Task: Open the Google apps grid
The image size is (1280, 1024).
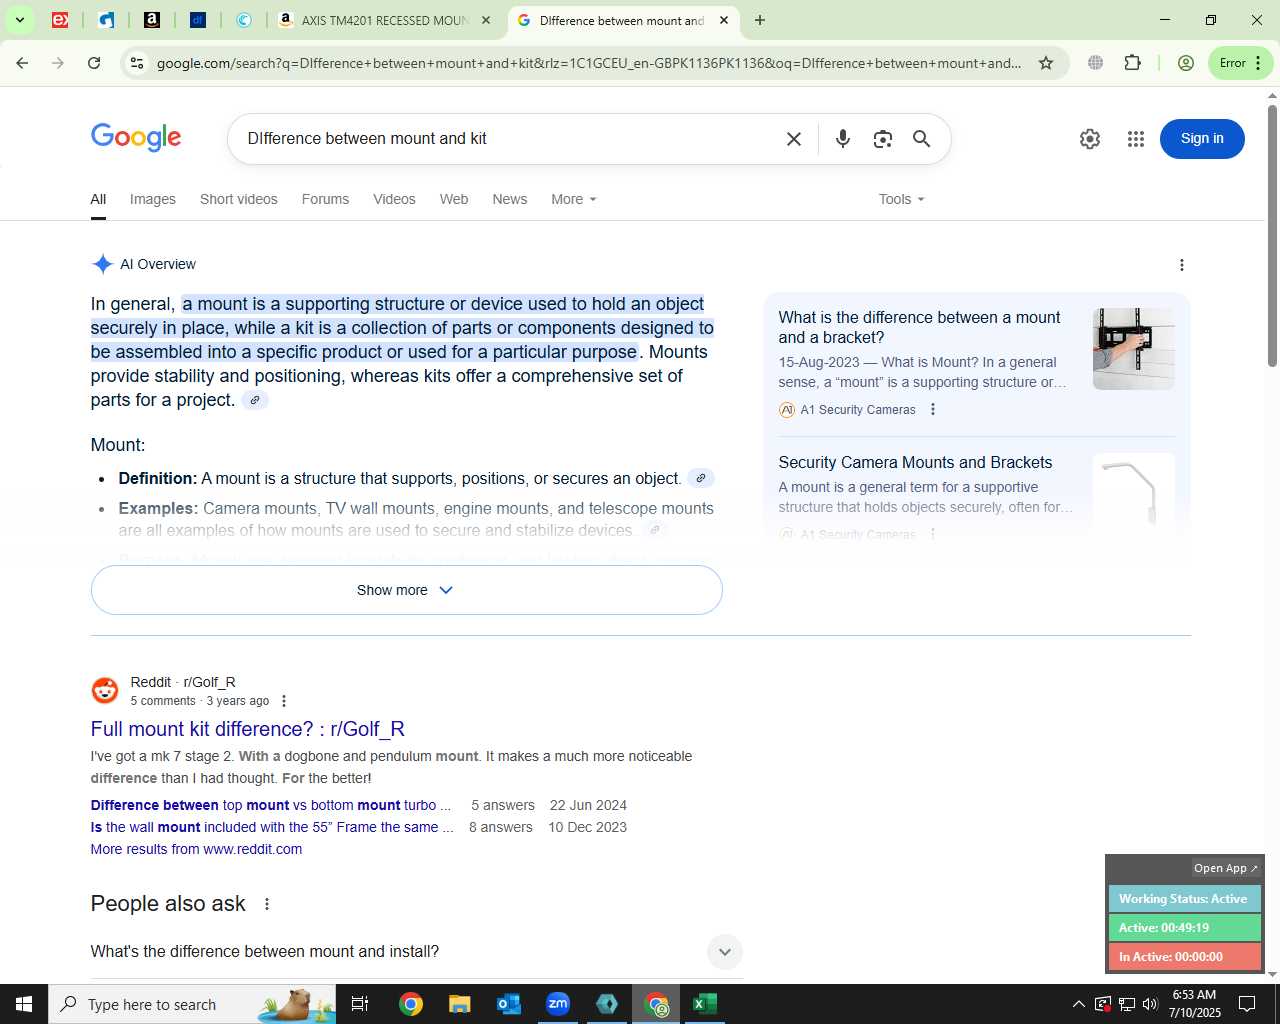Action: point(1136,139)
